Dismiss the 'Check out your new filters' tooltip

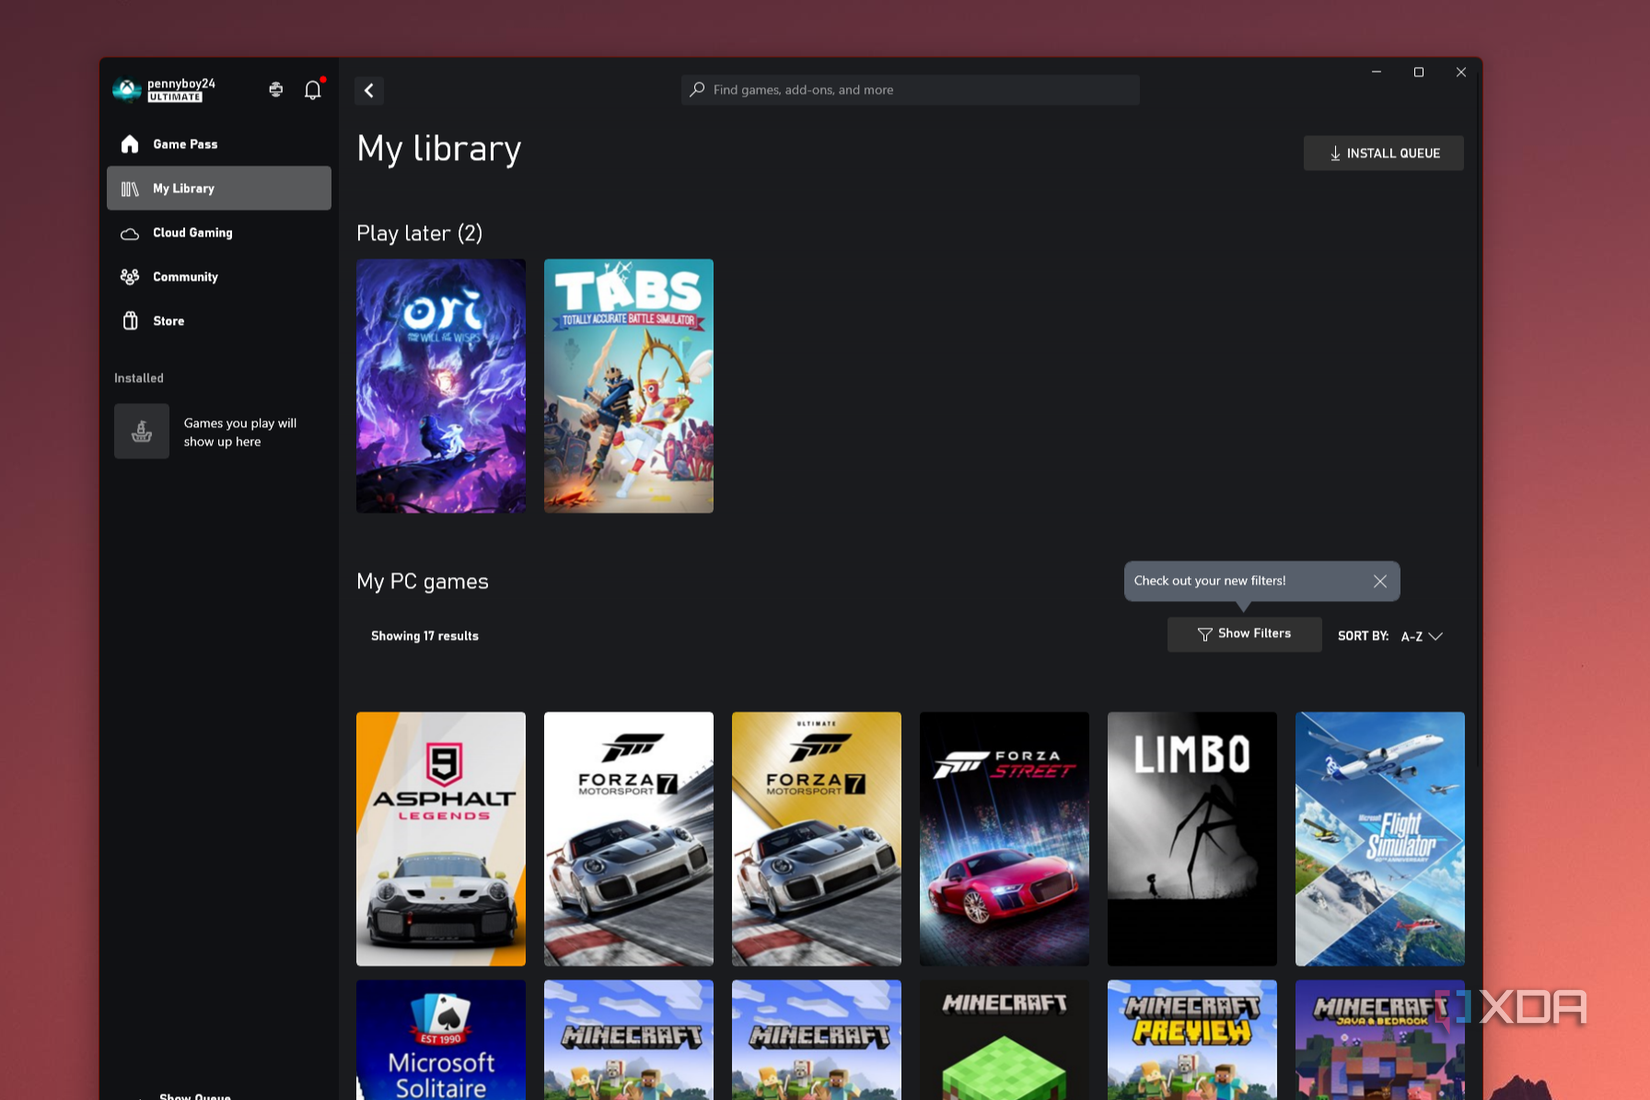tap(1380, 581)
